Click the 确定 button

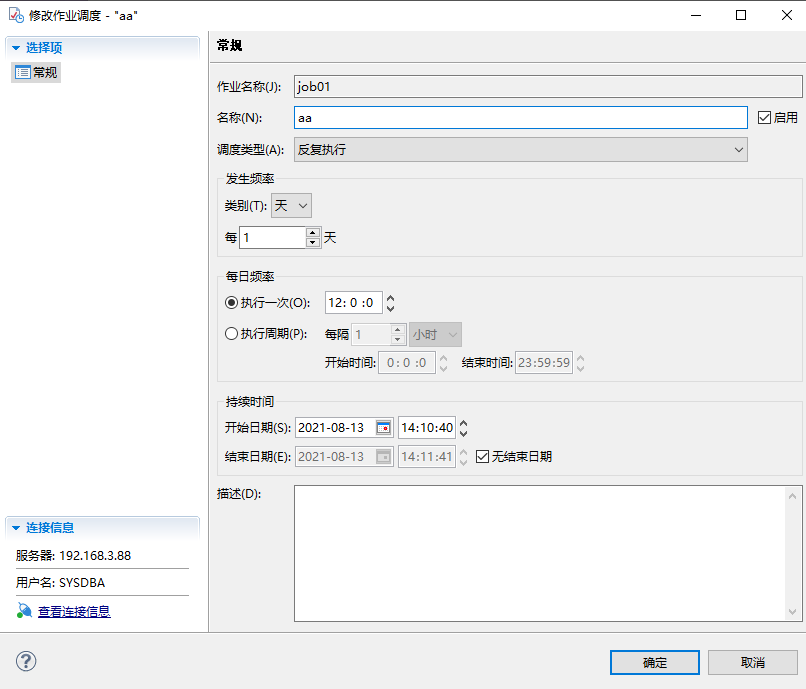(x=654, y=662)
